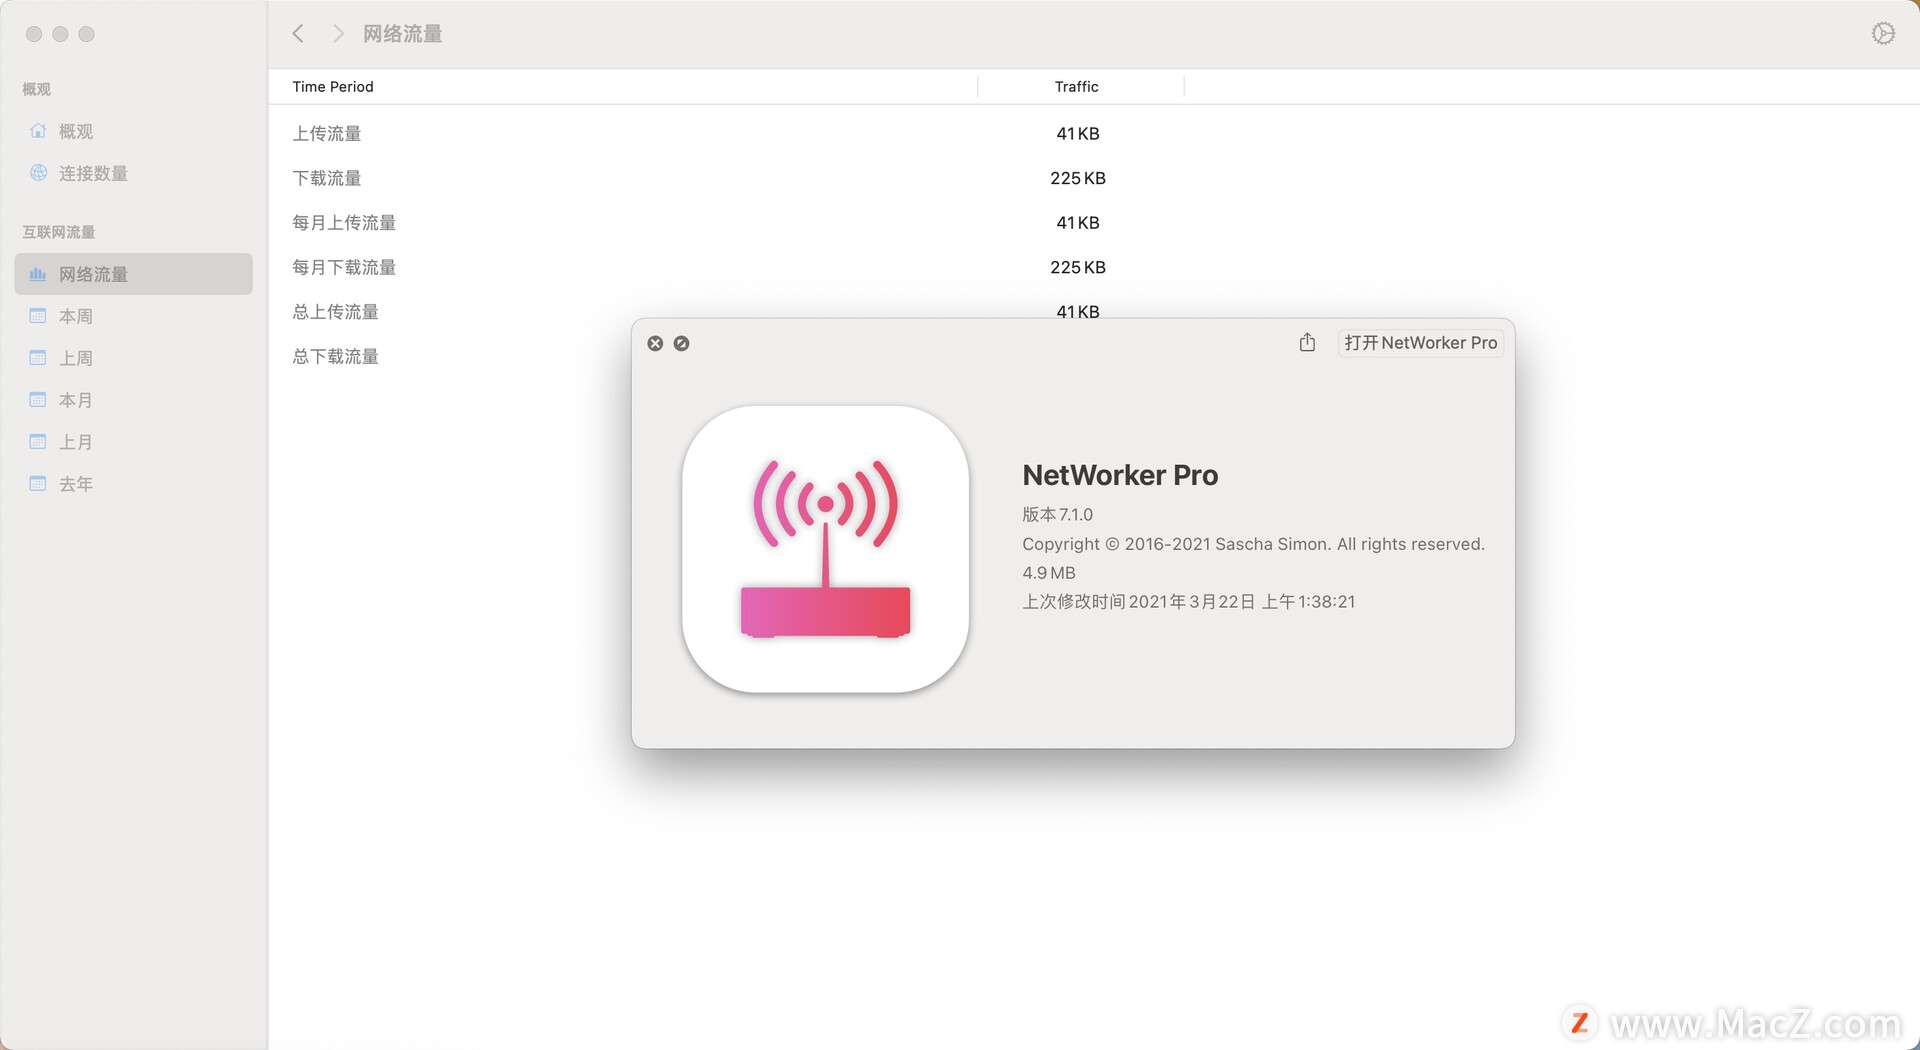Open the 本月 traffic view
This screenshot has height=1050, width=1920.
(134, 400)
